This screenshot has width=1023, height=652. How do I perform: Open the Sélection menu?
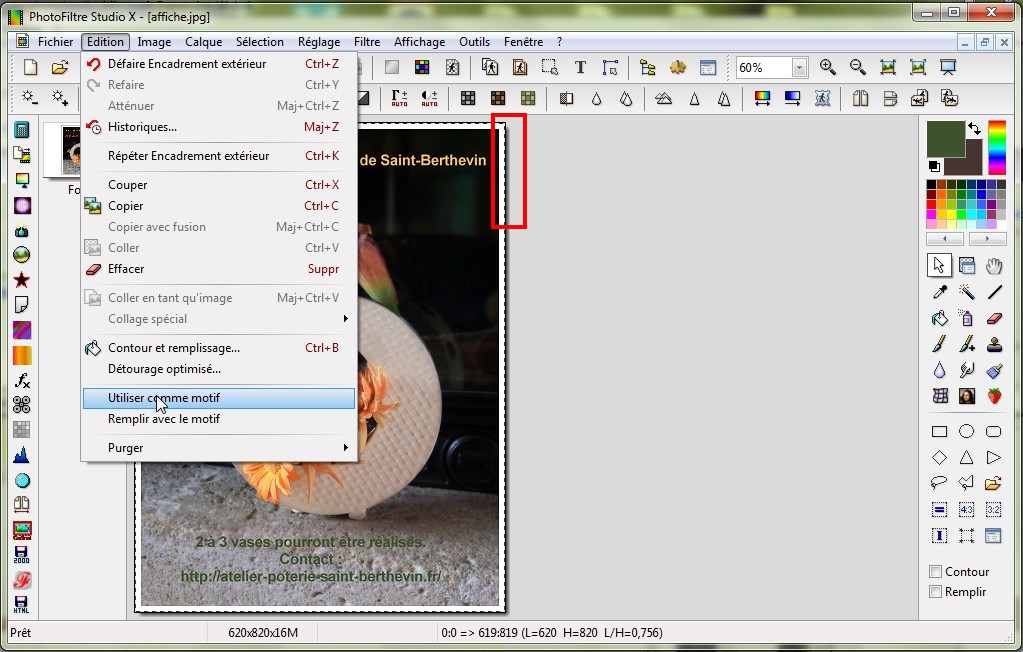(260, 42)
